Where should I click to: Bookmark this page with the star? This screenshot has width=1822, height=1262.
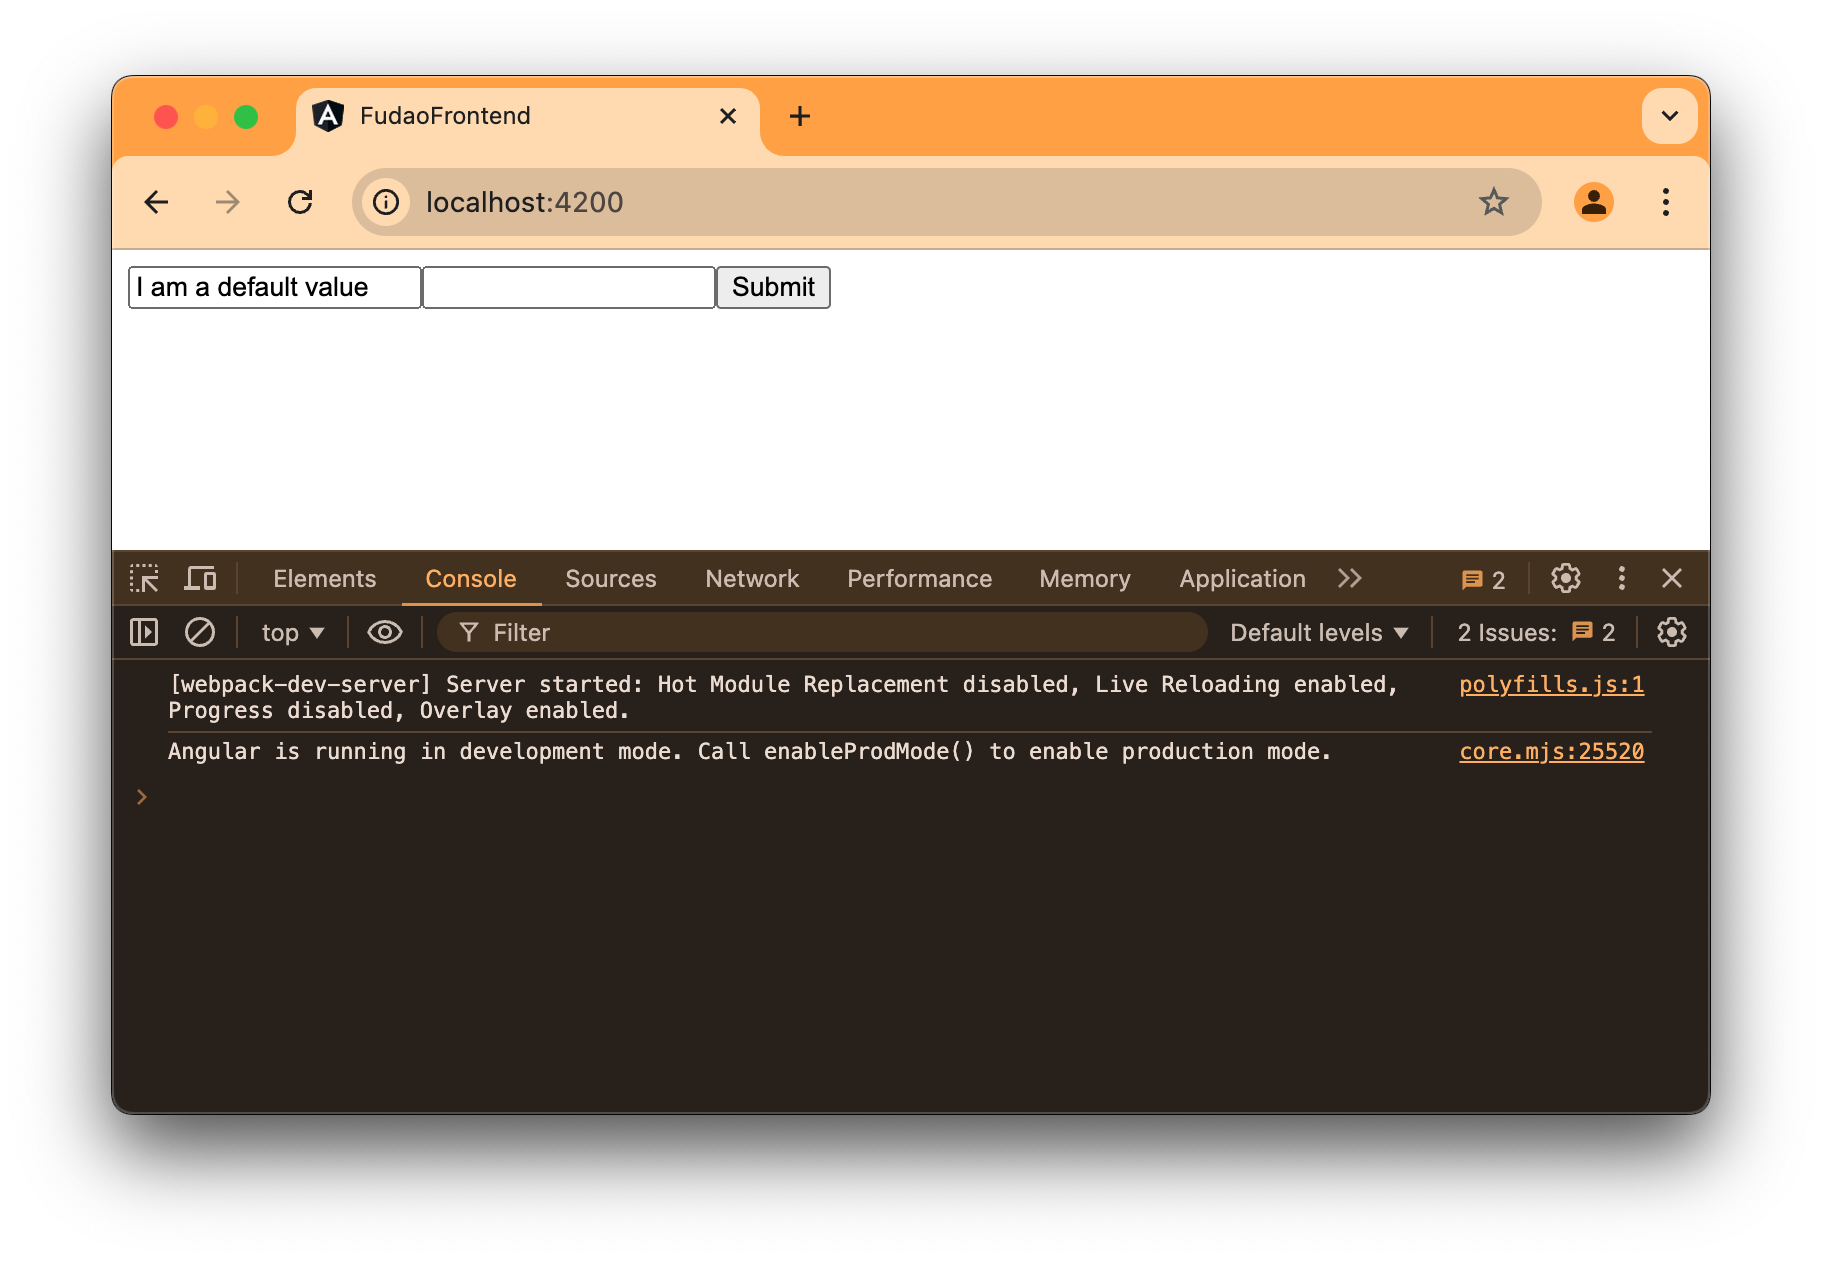coord(1493,202)
